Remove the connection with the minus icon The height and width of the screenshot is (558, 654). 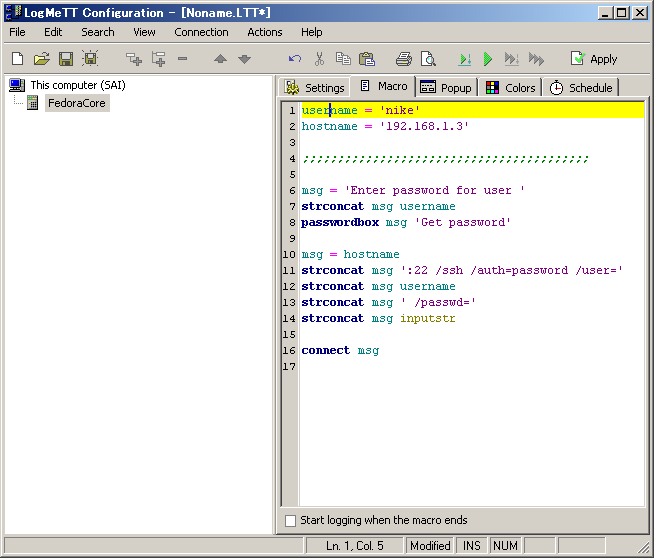click(182, 59)
